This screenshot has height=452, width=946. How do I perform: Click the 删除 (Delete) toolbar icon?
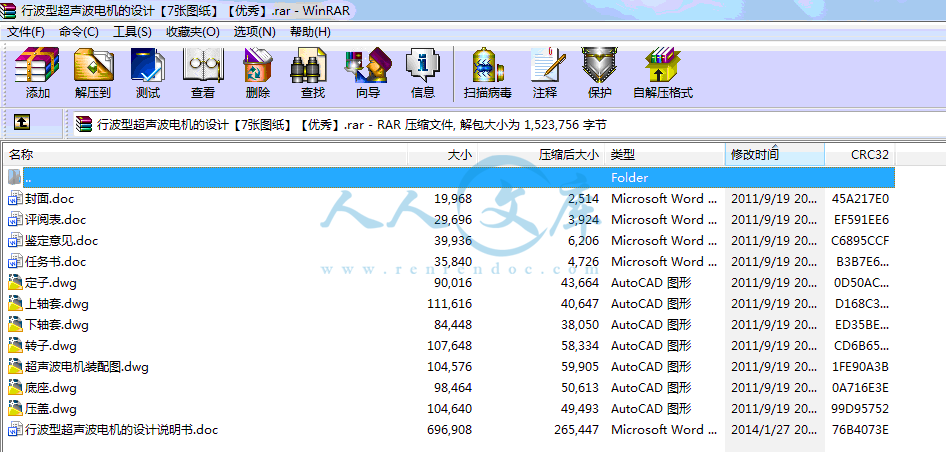(x=258, y=65)
